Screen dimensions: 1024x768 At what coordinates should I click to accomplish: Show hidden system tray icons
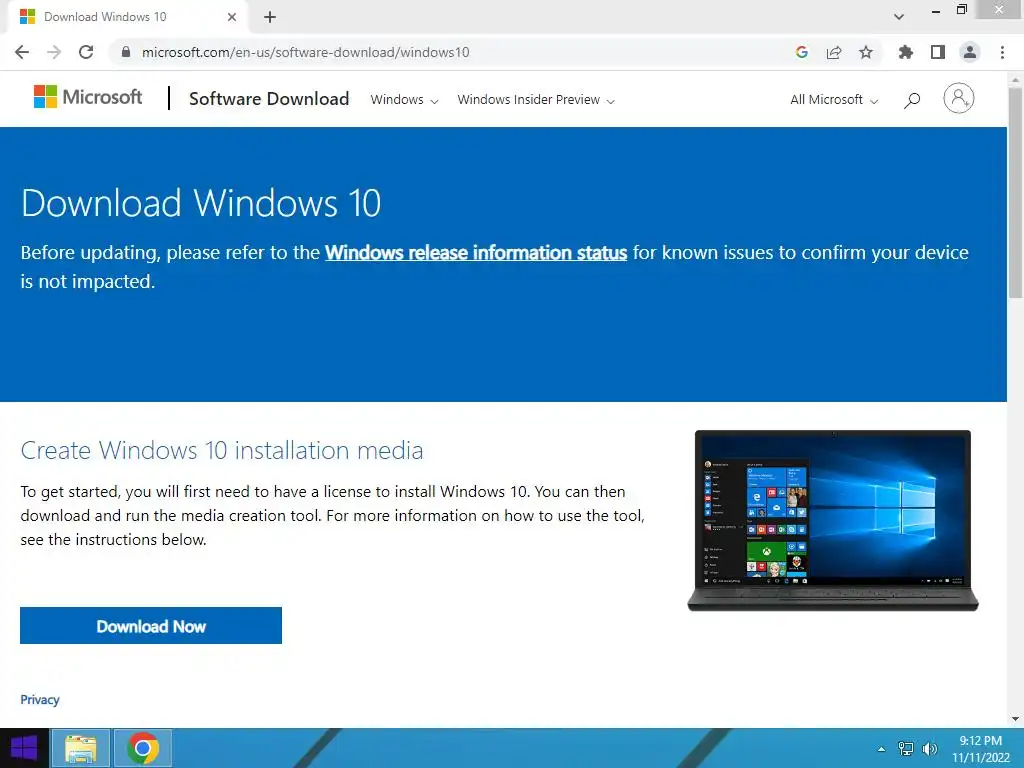882,749
